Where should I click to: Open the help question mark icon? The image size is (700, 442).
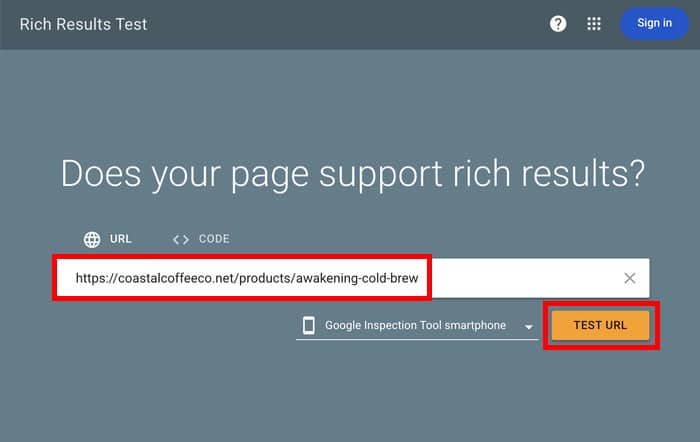tap(558, 24)
